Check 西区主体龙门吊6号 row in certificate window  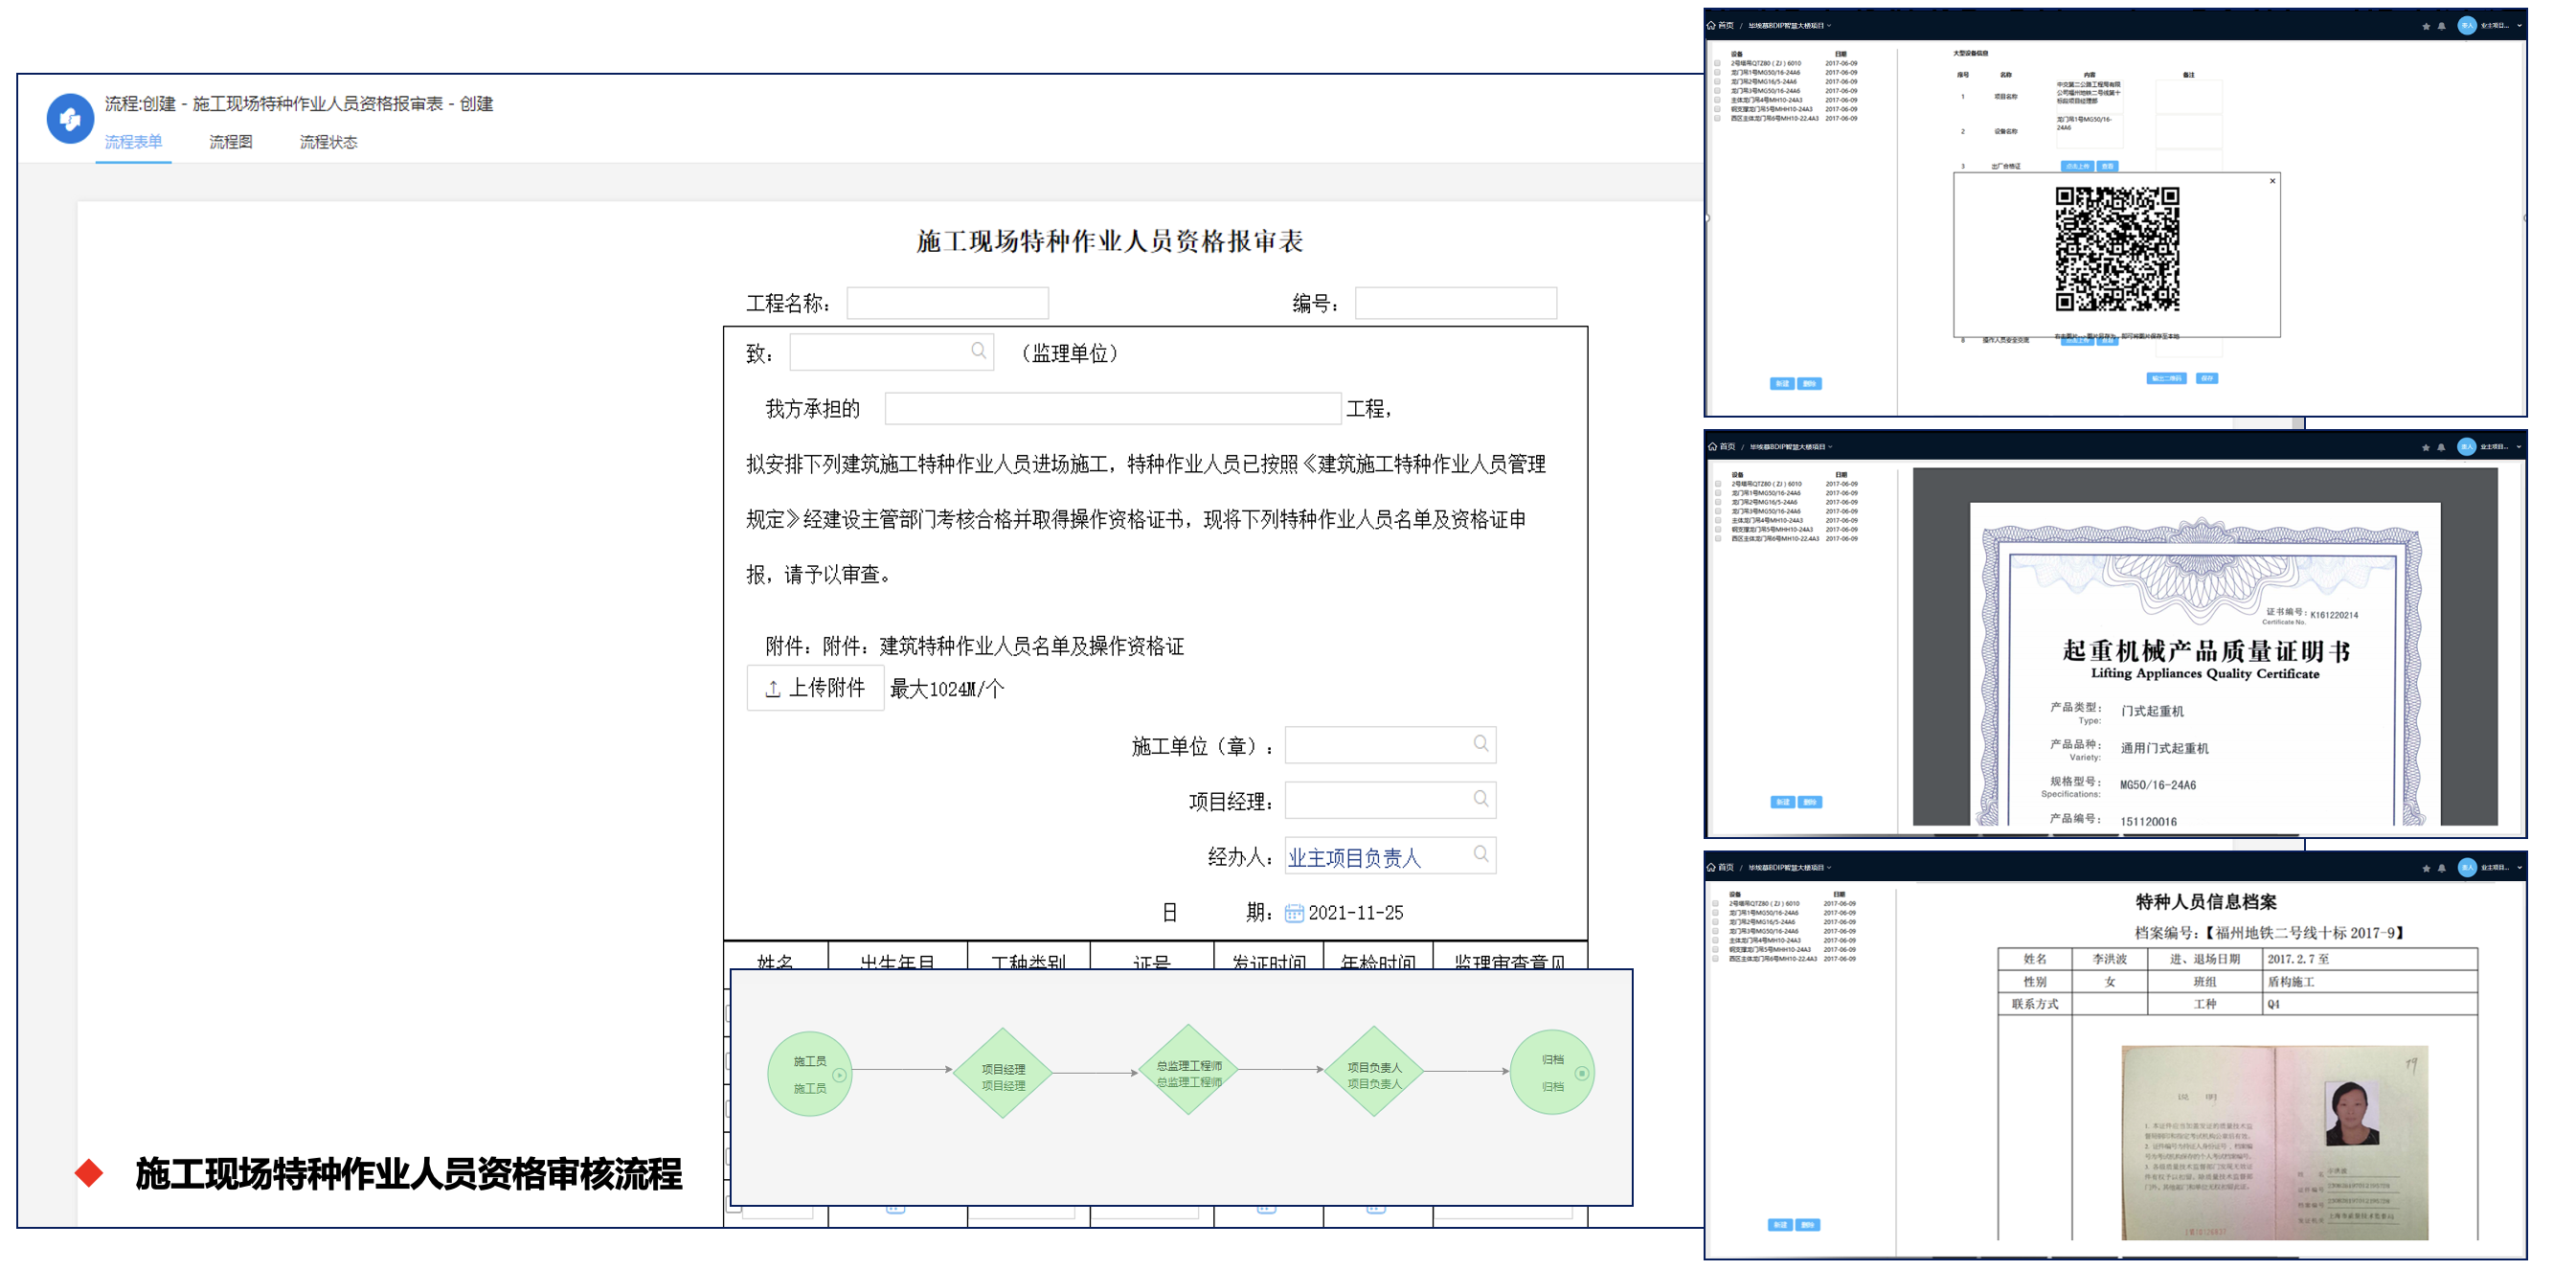[x=1718, y=538]
